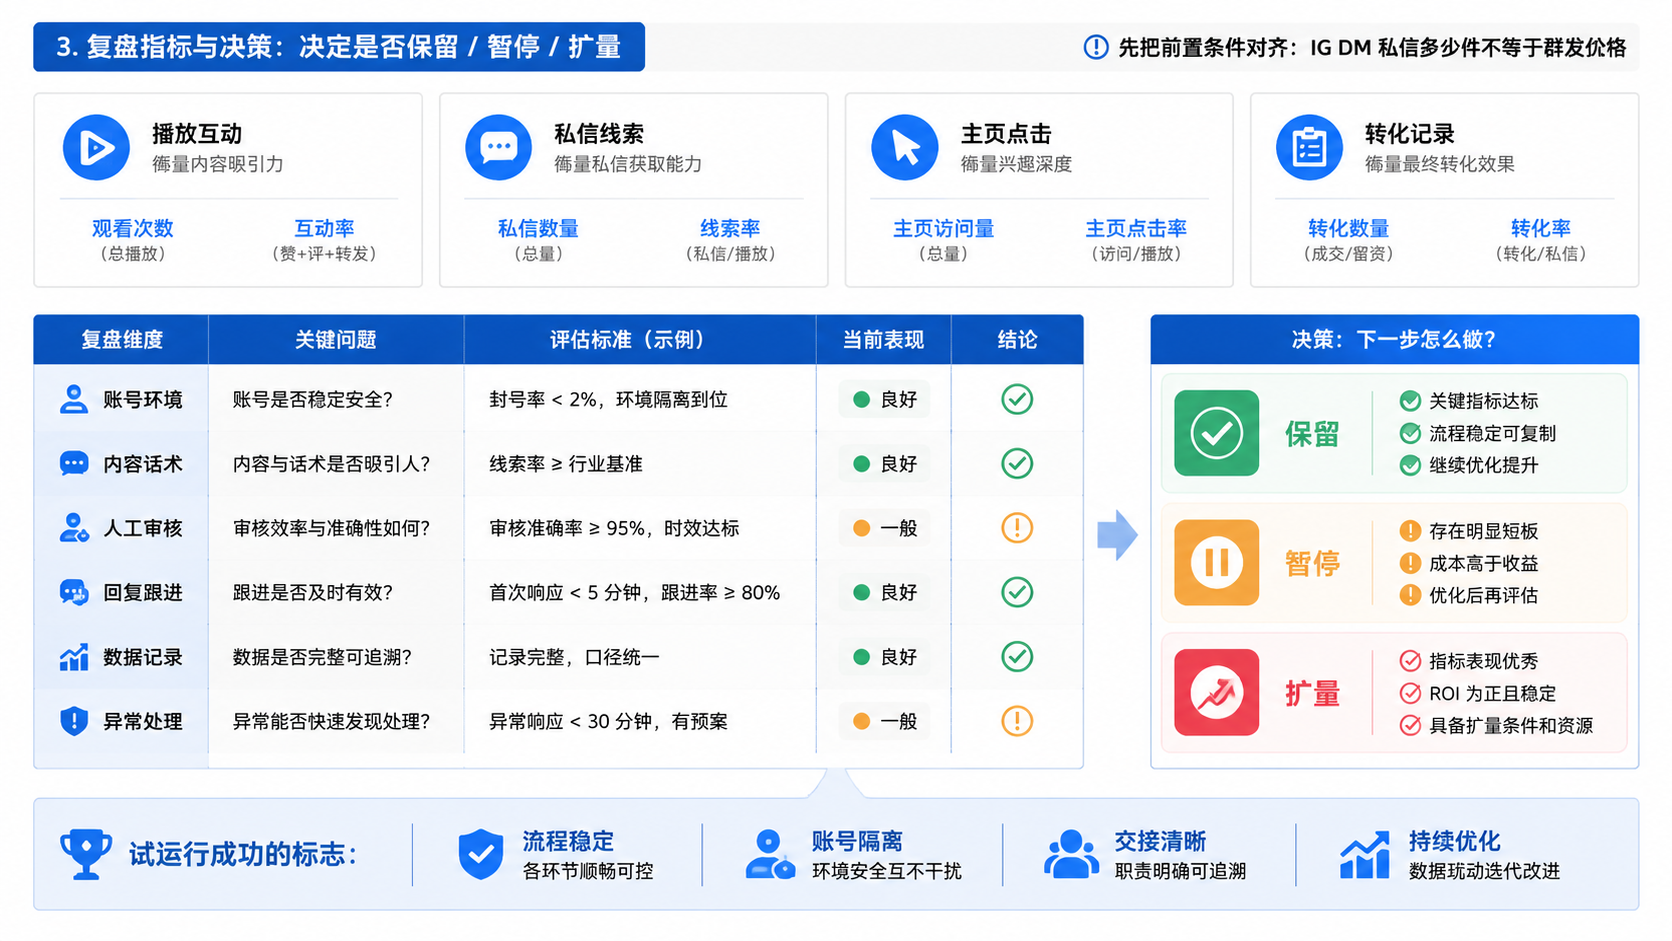The height and width of the screenshot is (941, 1672).
Task: Click the 良好 status in 账号环境 row
Action: [884, 399]
